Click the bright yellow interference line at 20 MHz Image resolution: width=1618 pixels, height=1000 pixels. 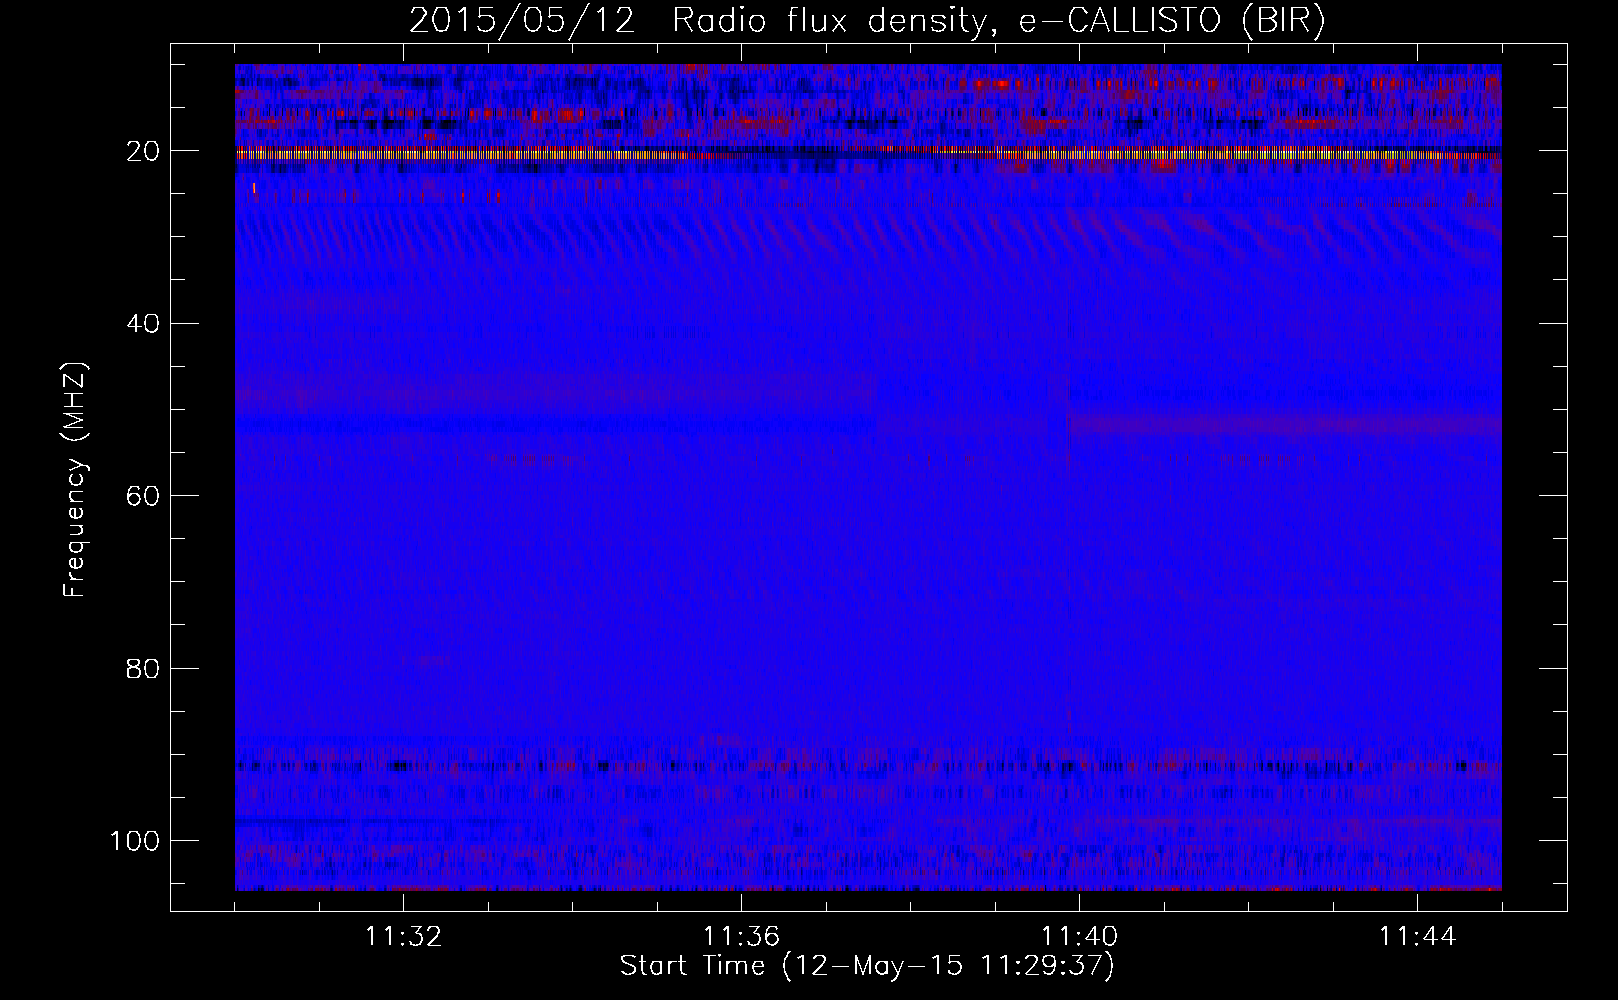868,153
